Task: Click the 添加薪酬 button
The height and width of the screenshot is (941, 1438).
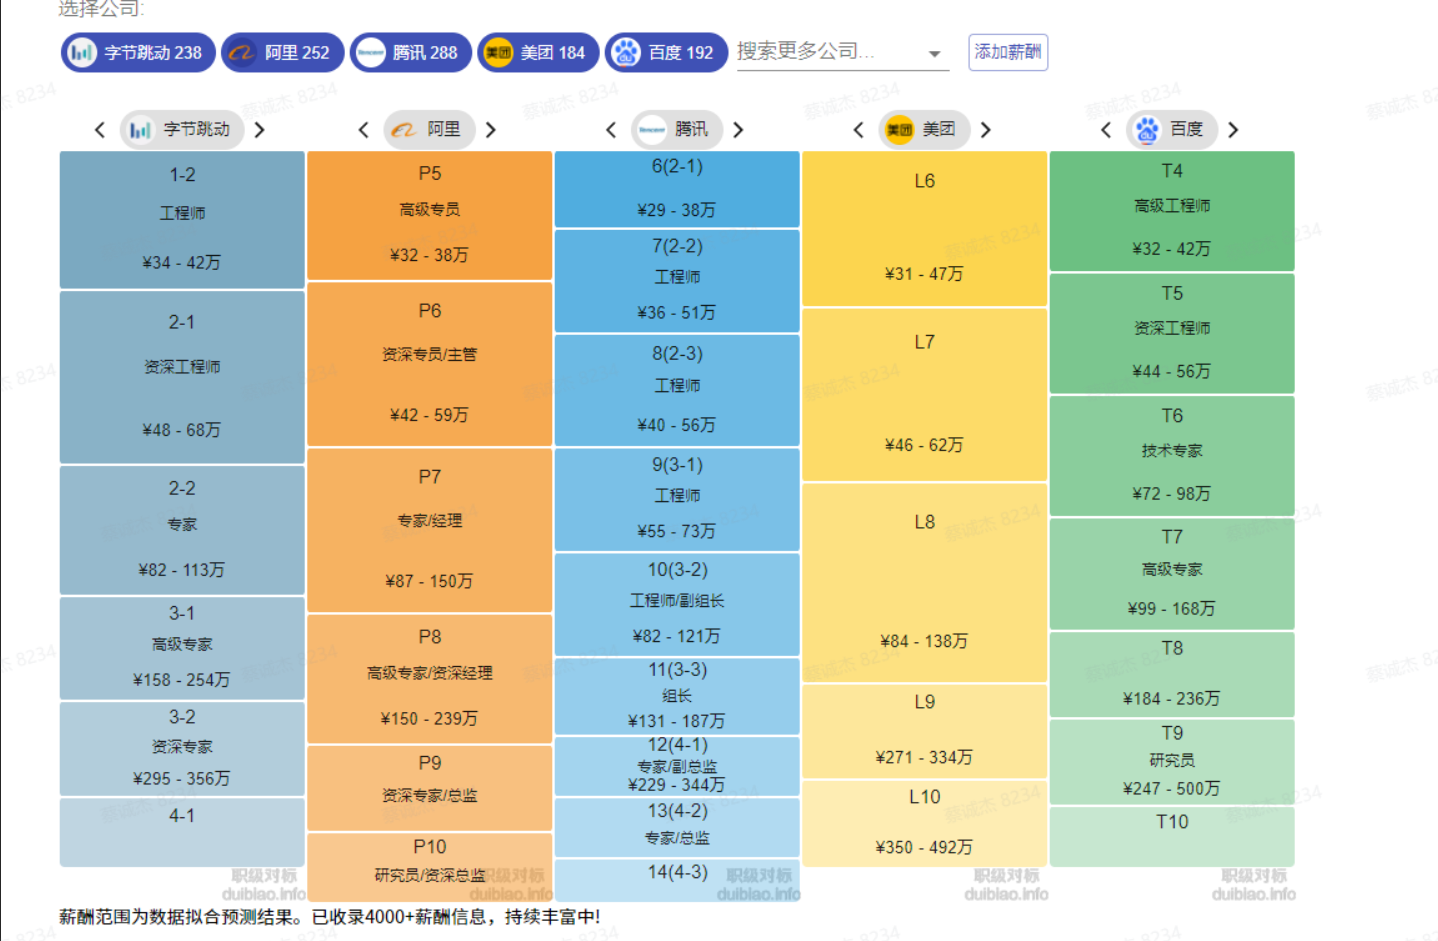Action: click(x=1007, y=52)
